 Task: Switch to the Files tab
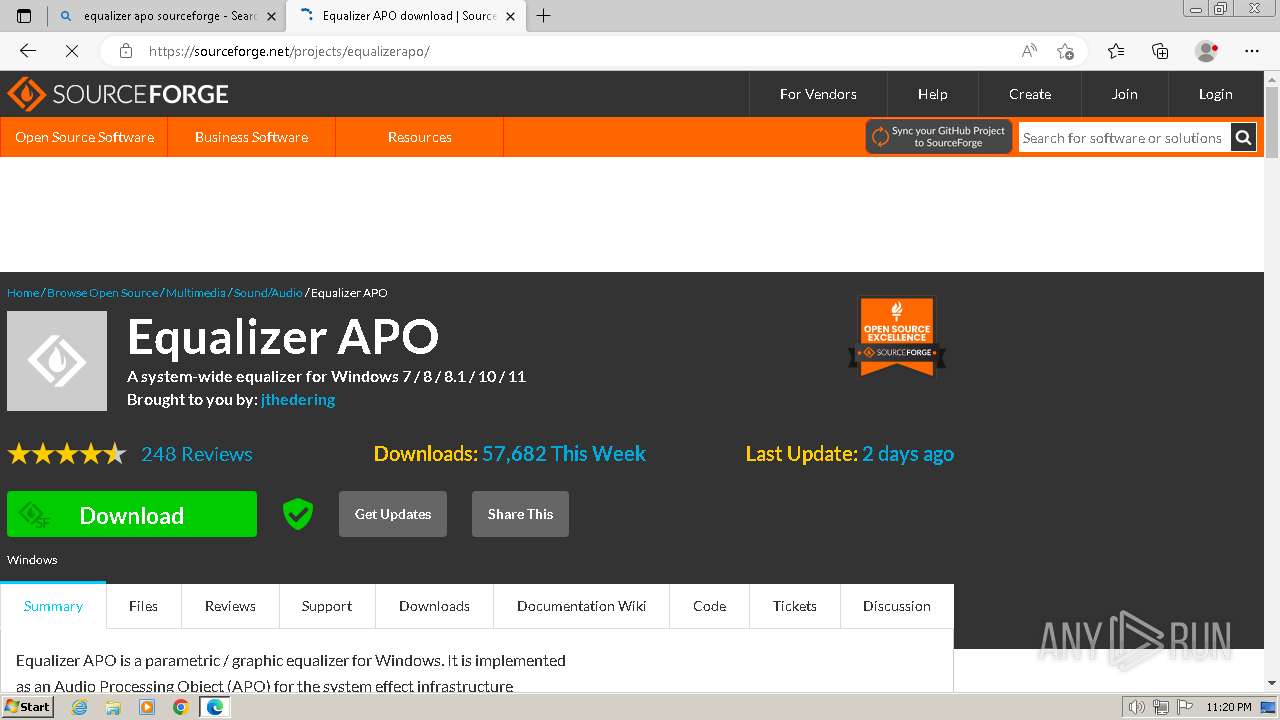(143, 606)
